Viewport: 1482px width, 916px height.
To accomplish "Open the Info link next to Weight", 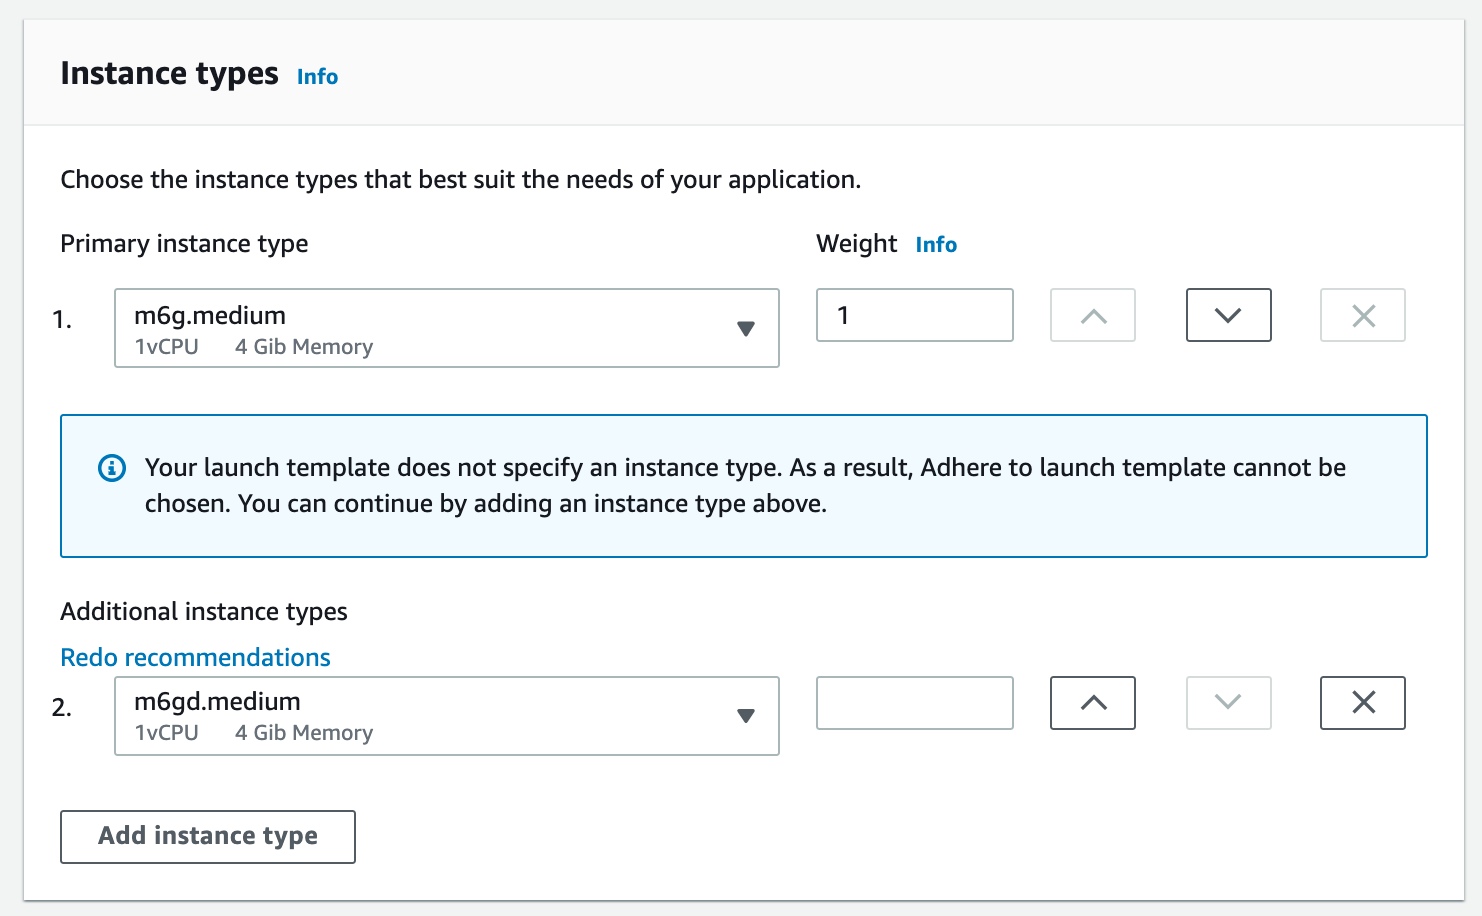I will (936, 245).
